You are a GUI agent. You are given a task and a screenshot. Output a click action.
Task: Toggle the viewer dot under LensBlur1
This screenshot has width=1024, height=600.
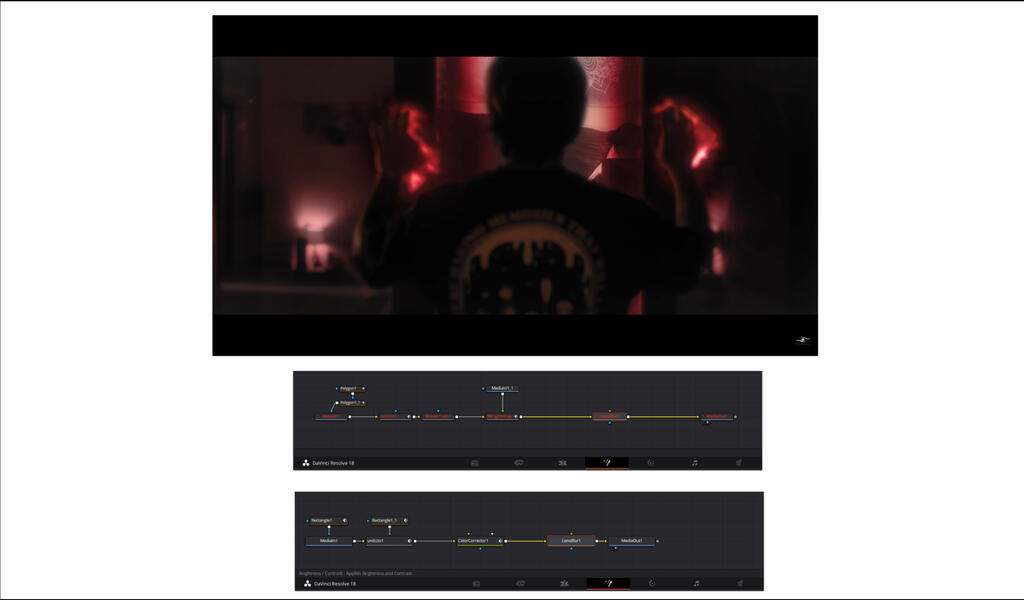(x=573, y=549)
